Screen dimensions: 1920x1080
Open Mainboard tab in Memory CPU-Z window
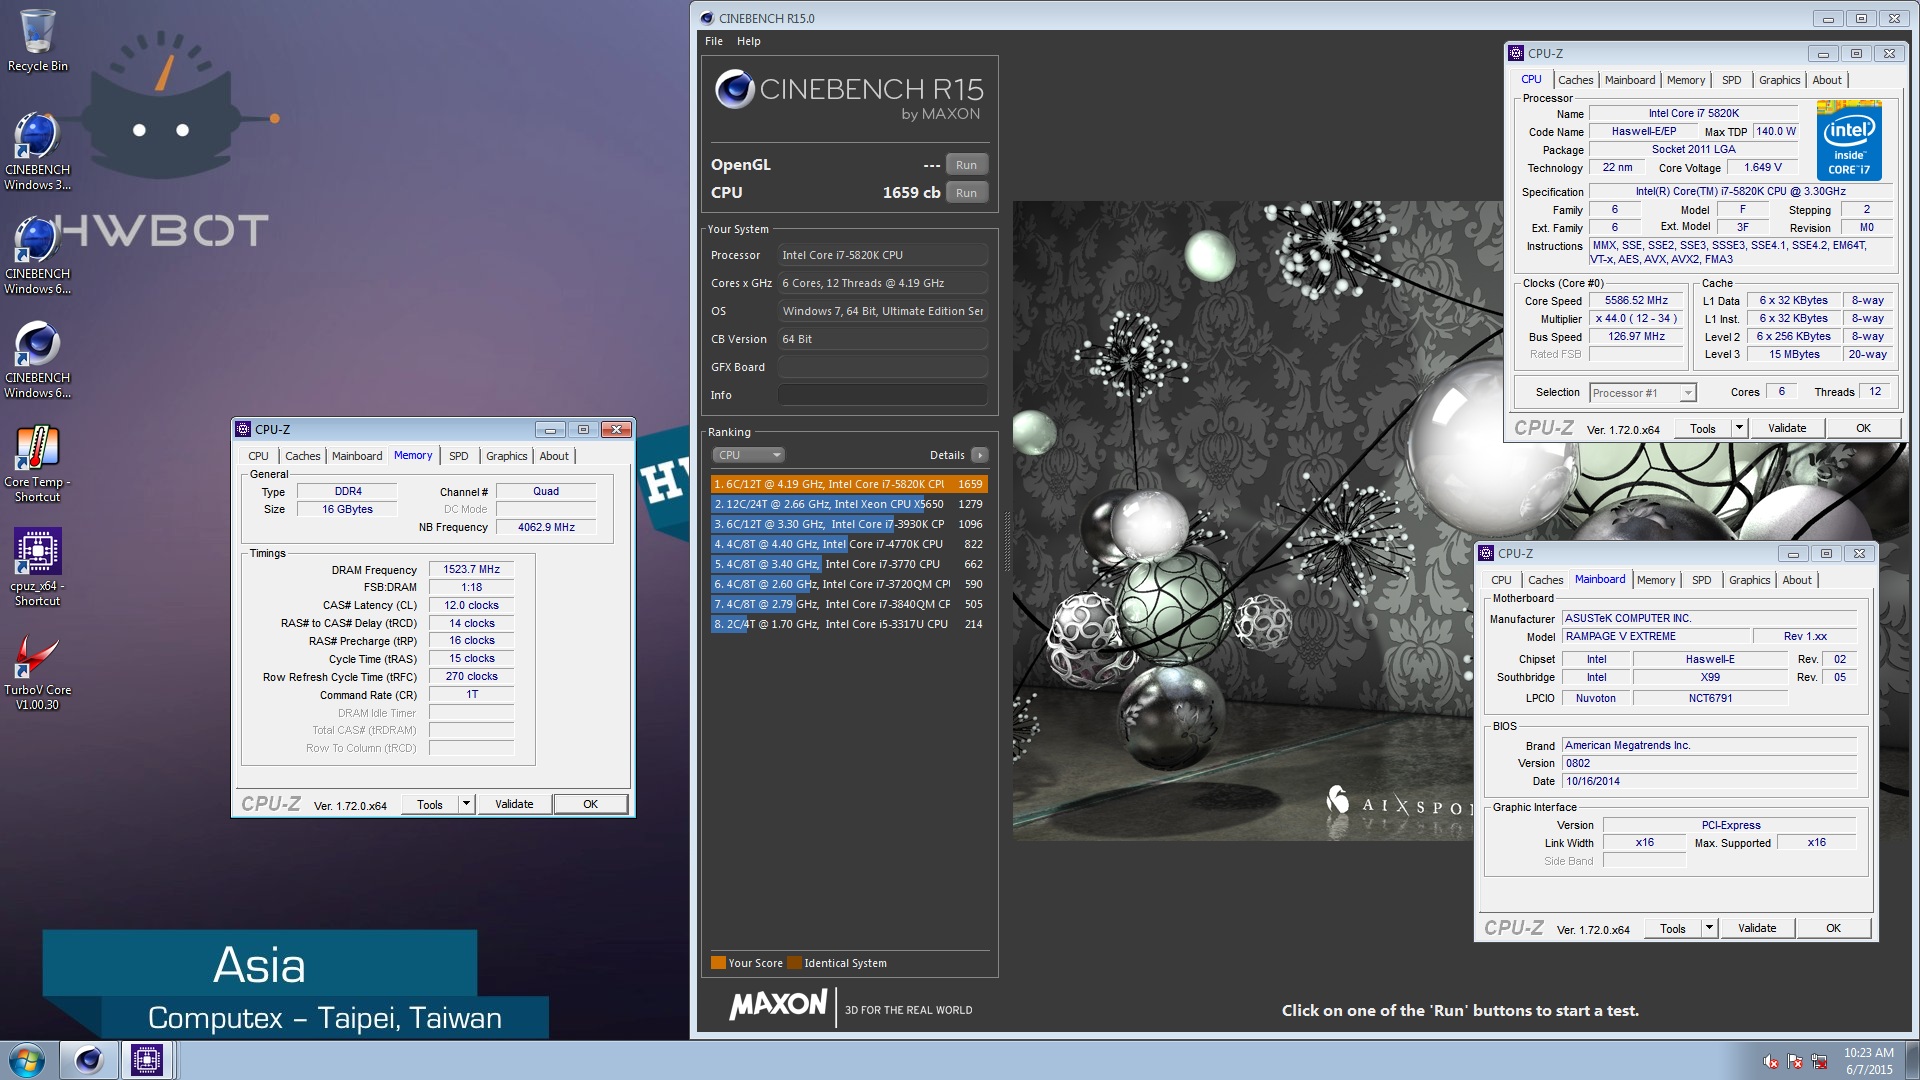coord(357,456)
